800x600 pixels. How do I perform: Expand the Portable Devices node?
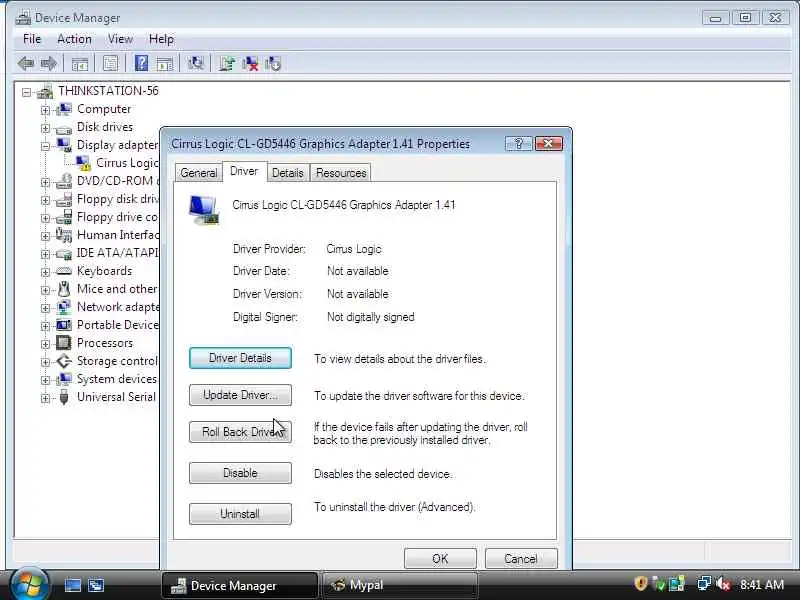[45, 327]
